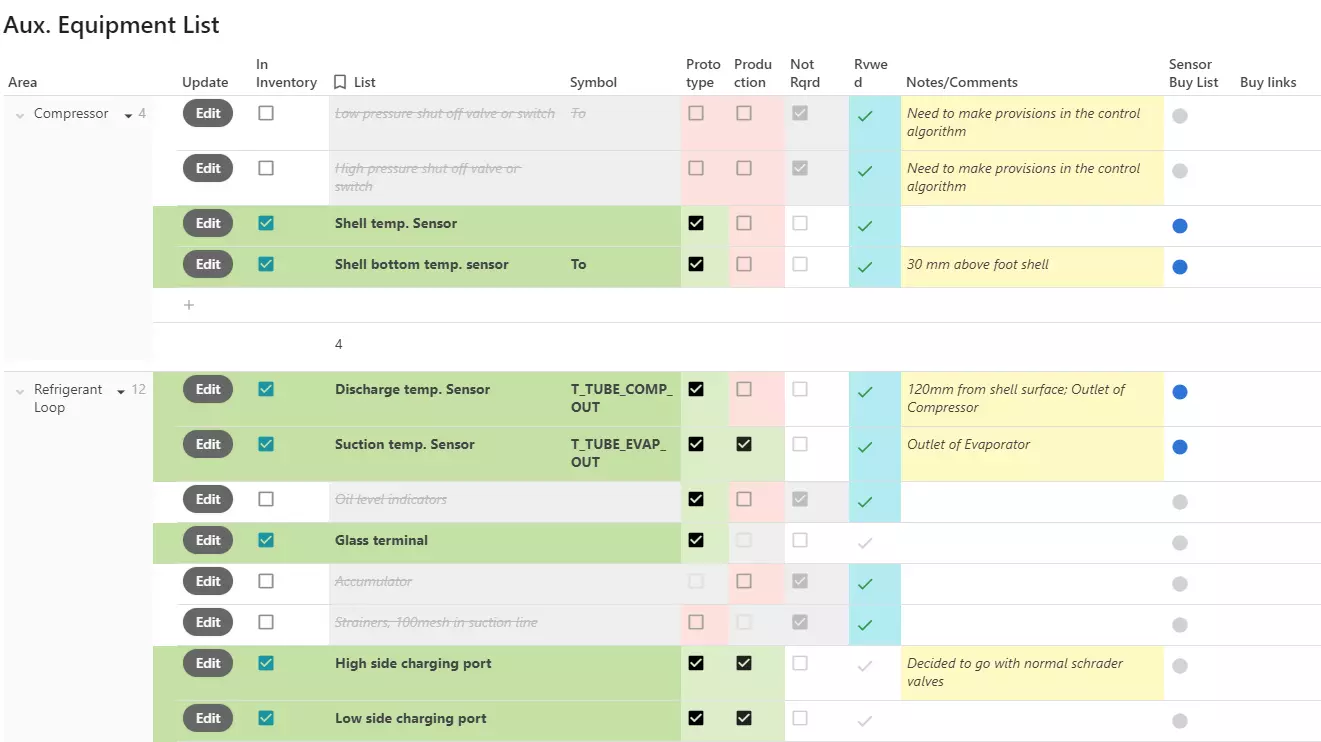Click the Notes/Comments column header
1321x742 pixels.
pyautogui.click(x=961, y=82)
